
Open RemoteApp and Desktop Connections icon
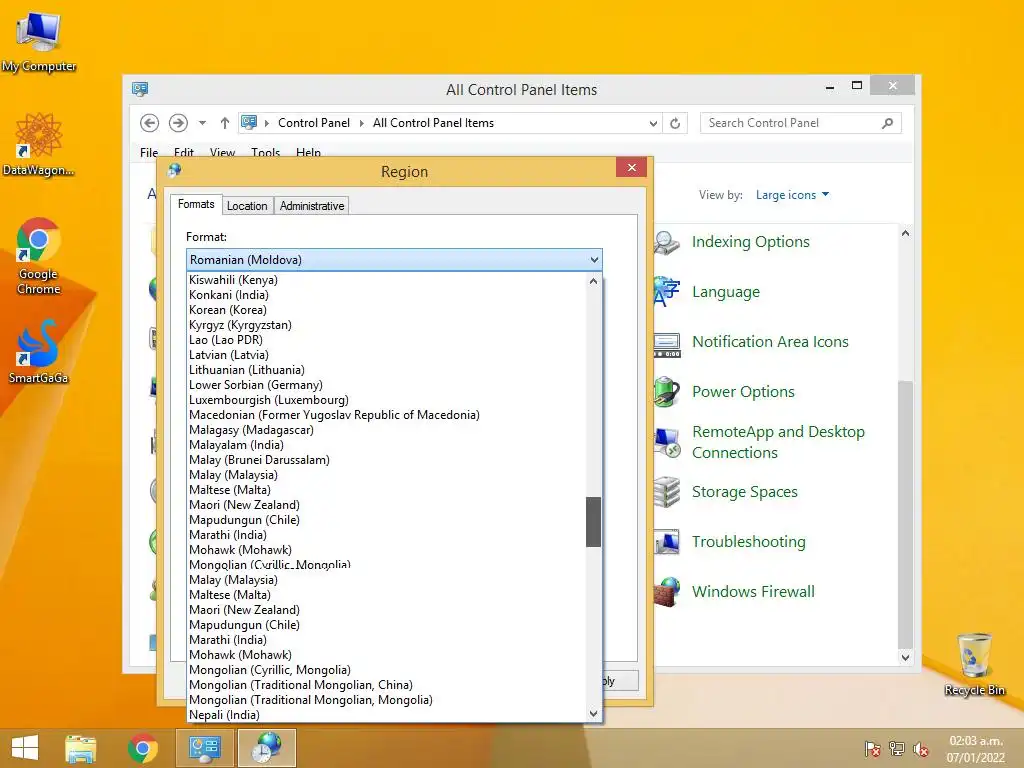tap(667, 442)
